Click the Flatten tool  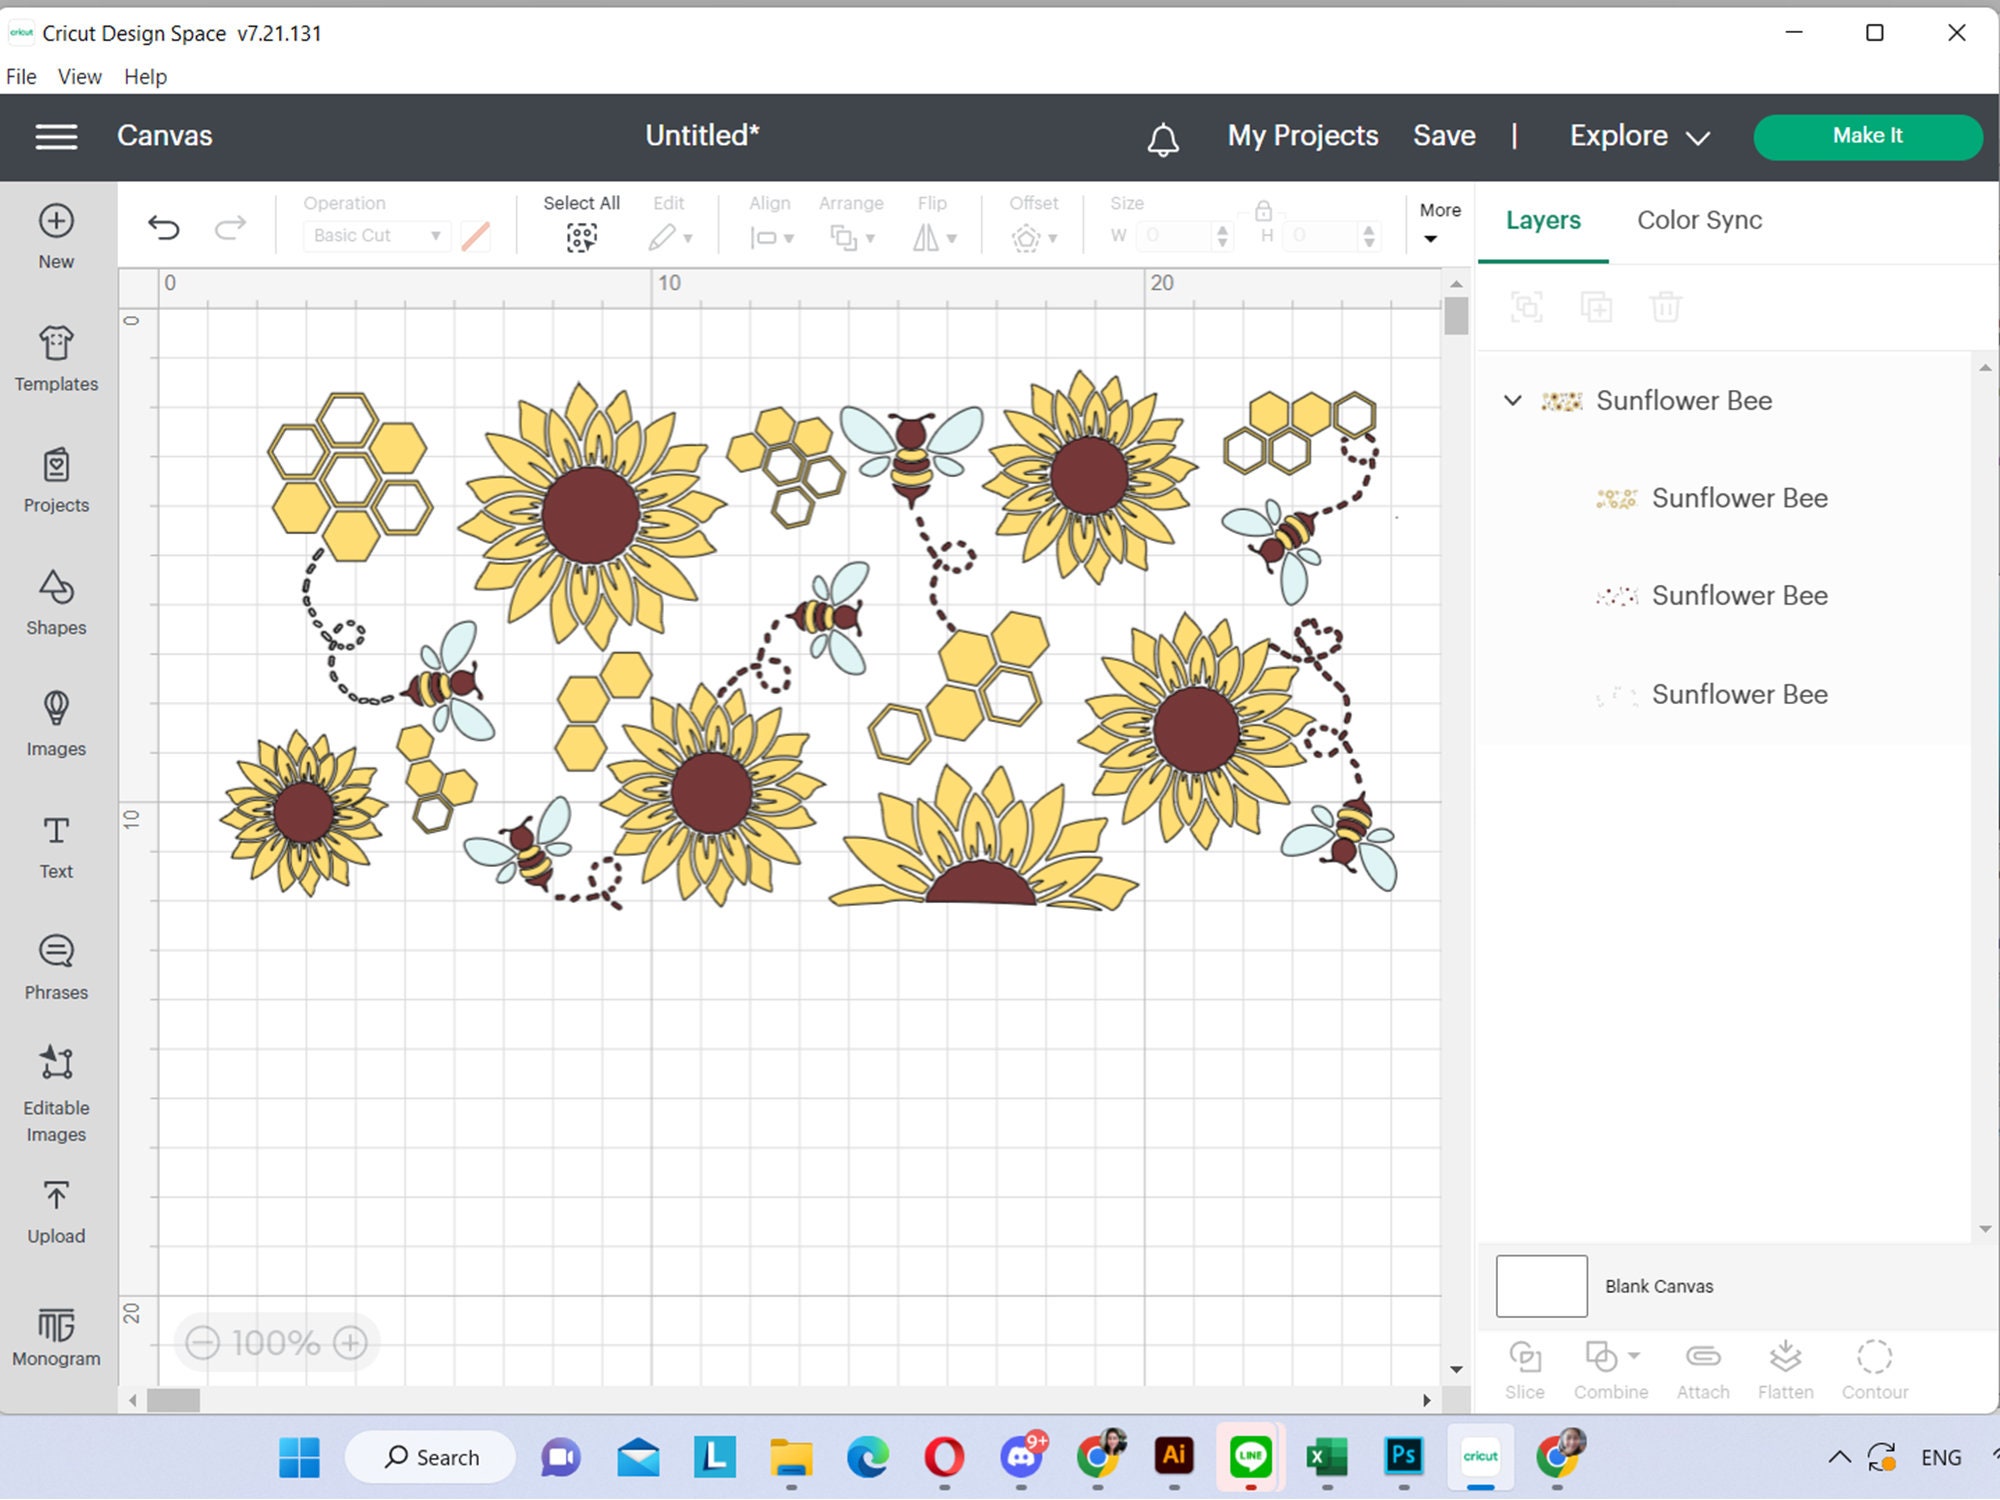tap(1785, 1369)
